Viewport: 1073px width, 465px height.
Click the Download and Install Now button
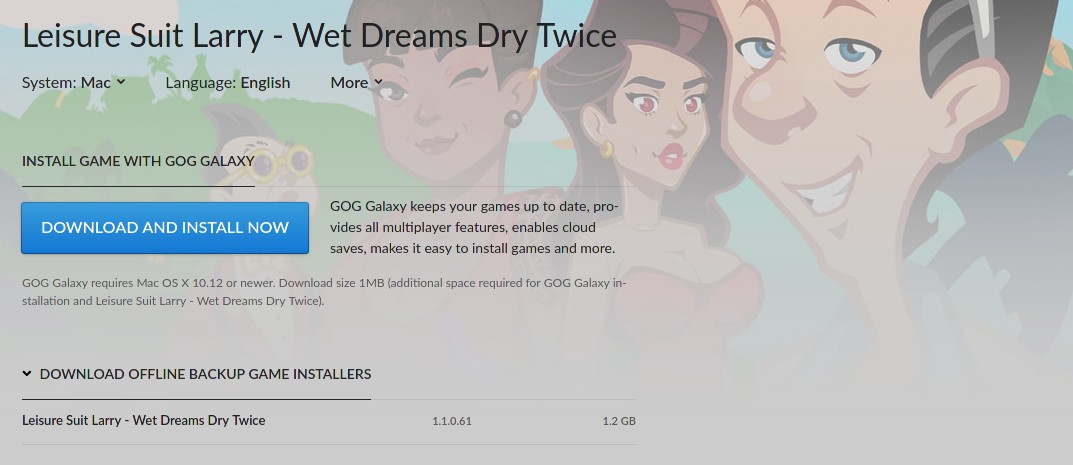pos(165,228)
